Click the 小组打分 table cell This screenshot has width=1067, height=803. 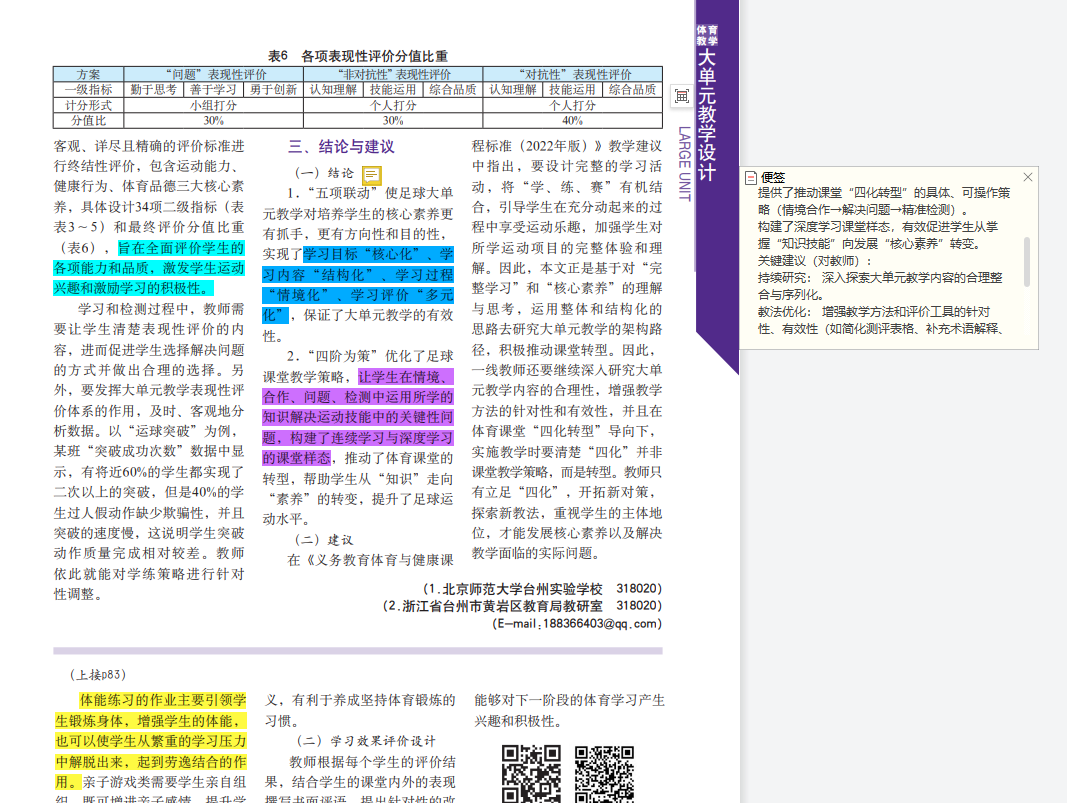tap(214, 105)
